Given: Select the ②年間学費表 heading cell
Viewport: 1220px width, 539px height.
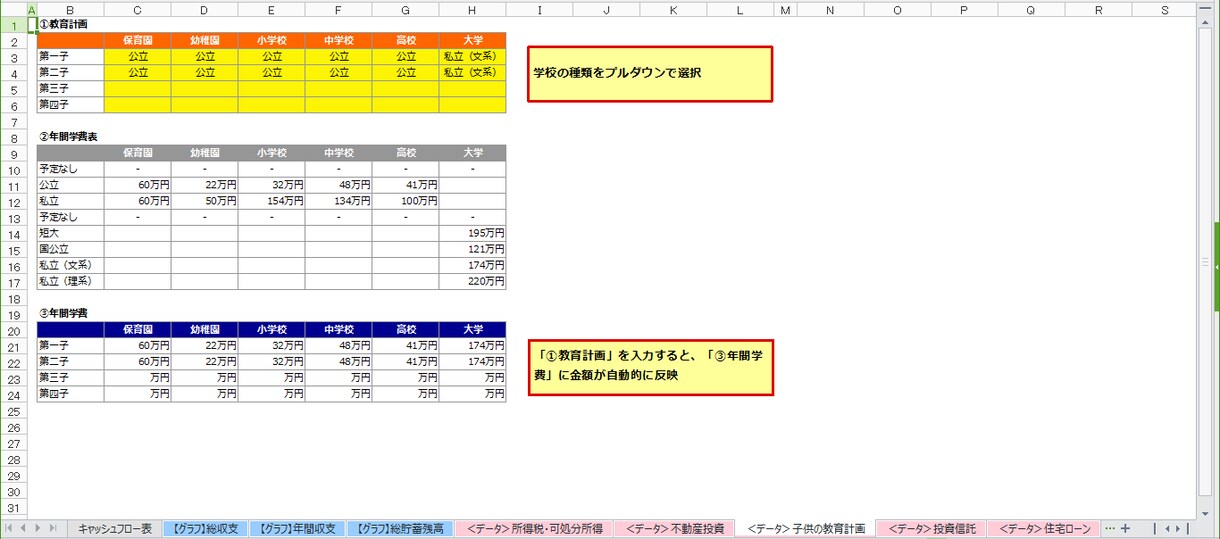Looking at the screenshot, I should 70,137.
